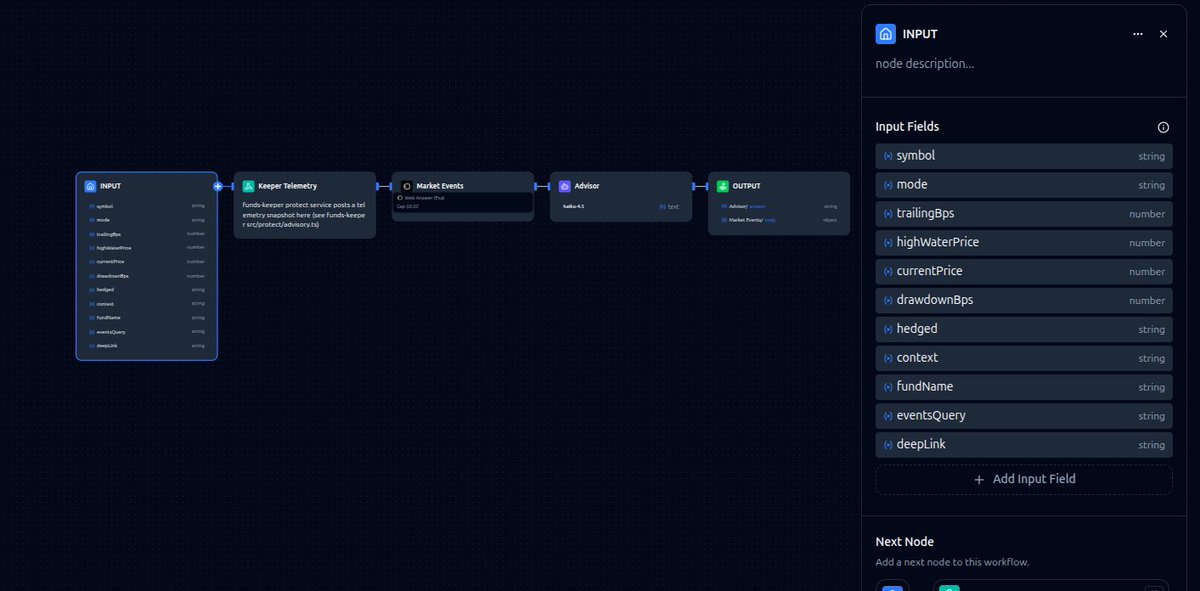The height and width of the screenshot is (591, 1200).
Task: Click the symbol row in INPUT canvas node
Action: tap(147, 206)
